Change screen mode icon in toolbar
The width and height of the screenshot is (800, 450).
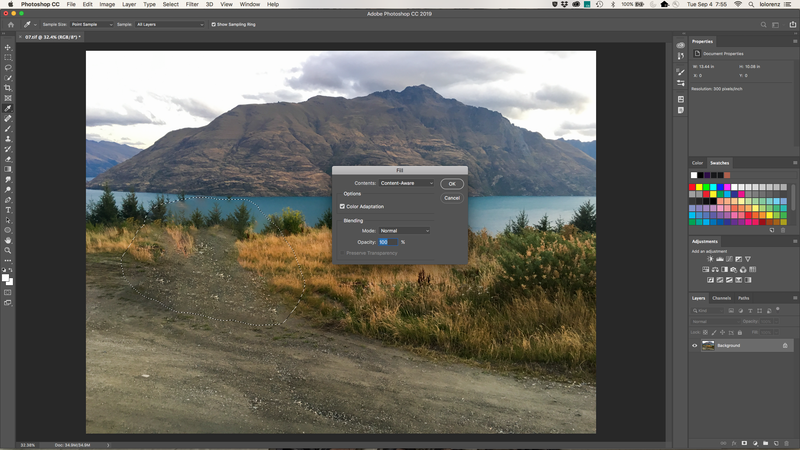[8, 303]
